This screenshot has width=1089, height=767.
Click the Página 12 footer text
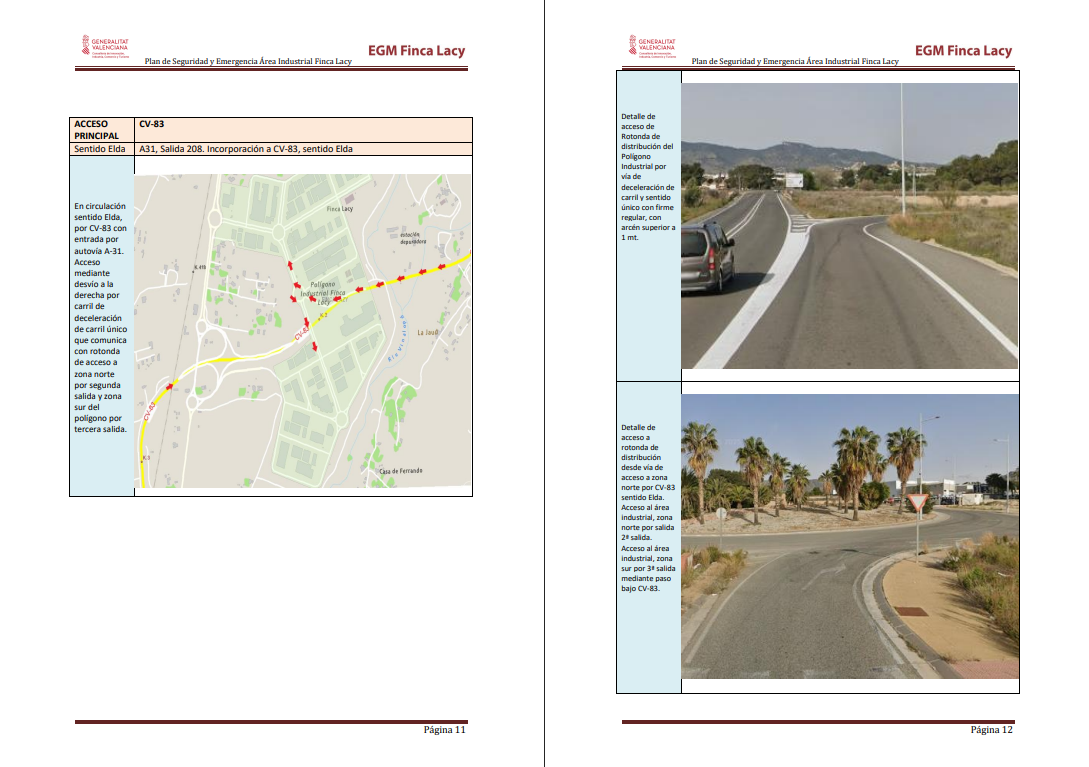991,730
